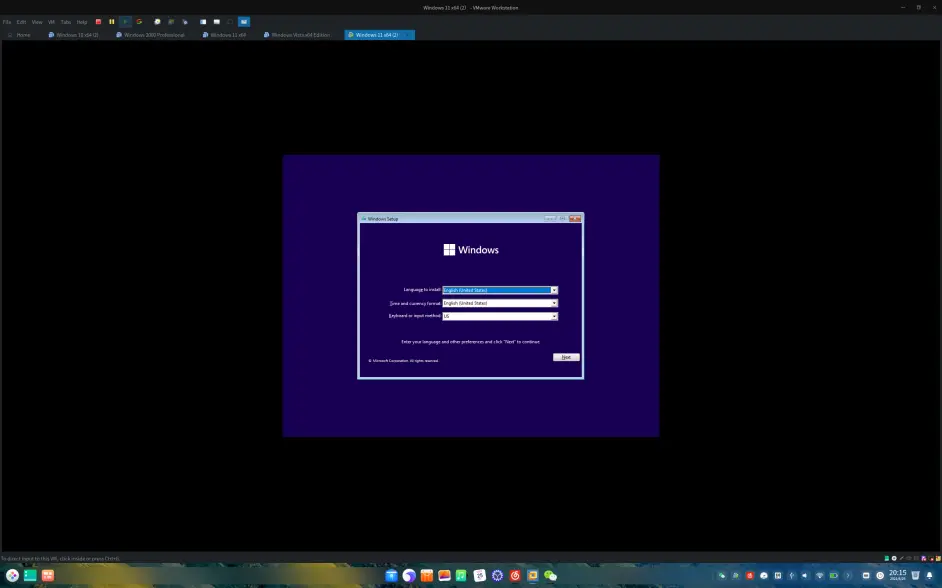942x588 pixels.
Task: Open the WeChat dock icon
Action: pos(550,575)
